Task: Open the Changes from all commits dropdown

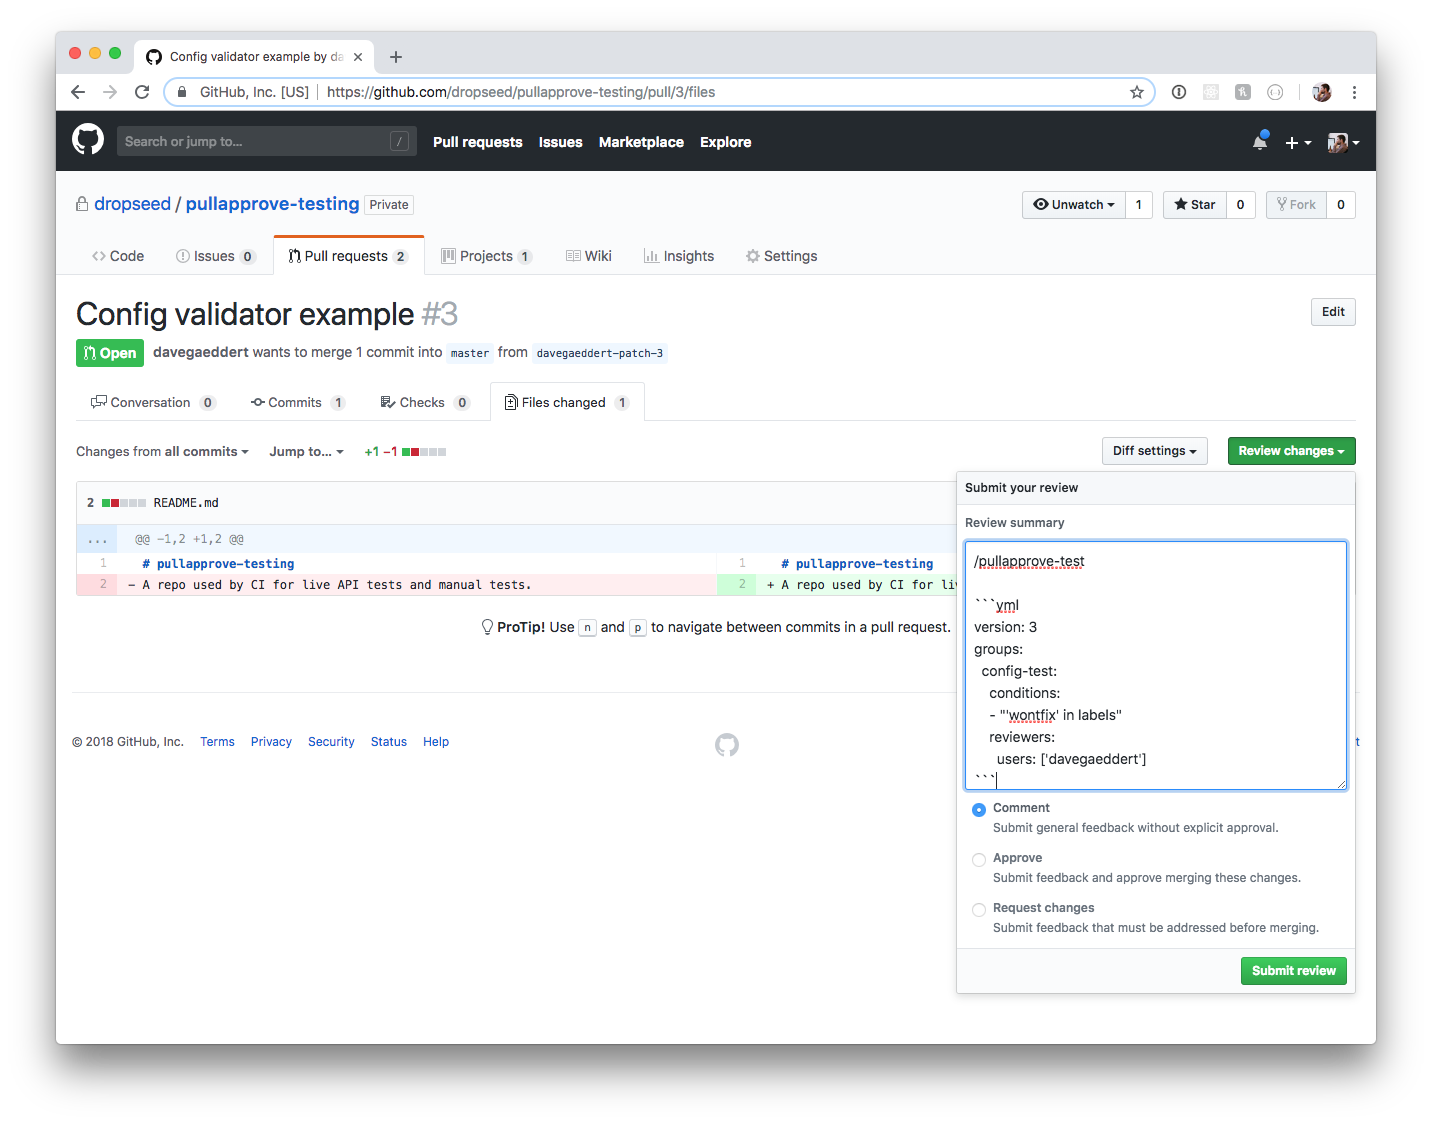Action: [161, 451]
